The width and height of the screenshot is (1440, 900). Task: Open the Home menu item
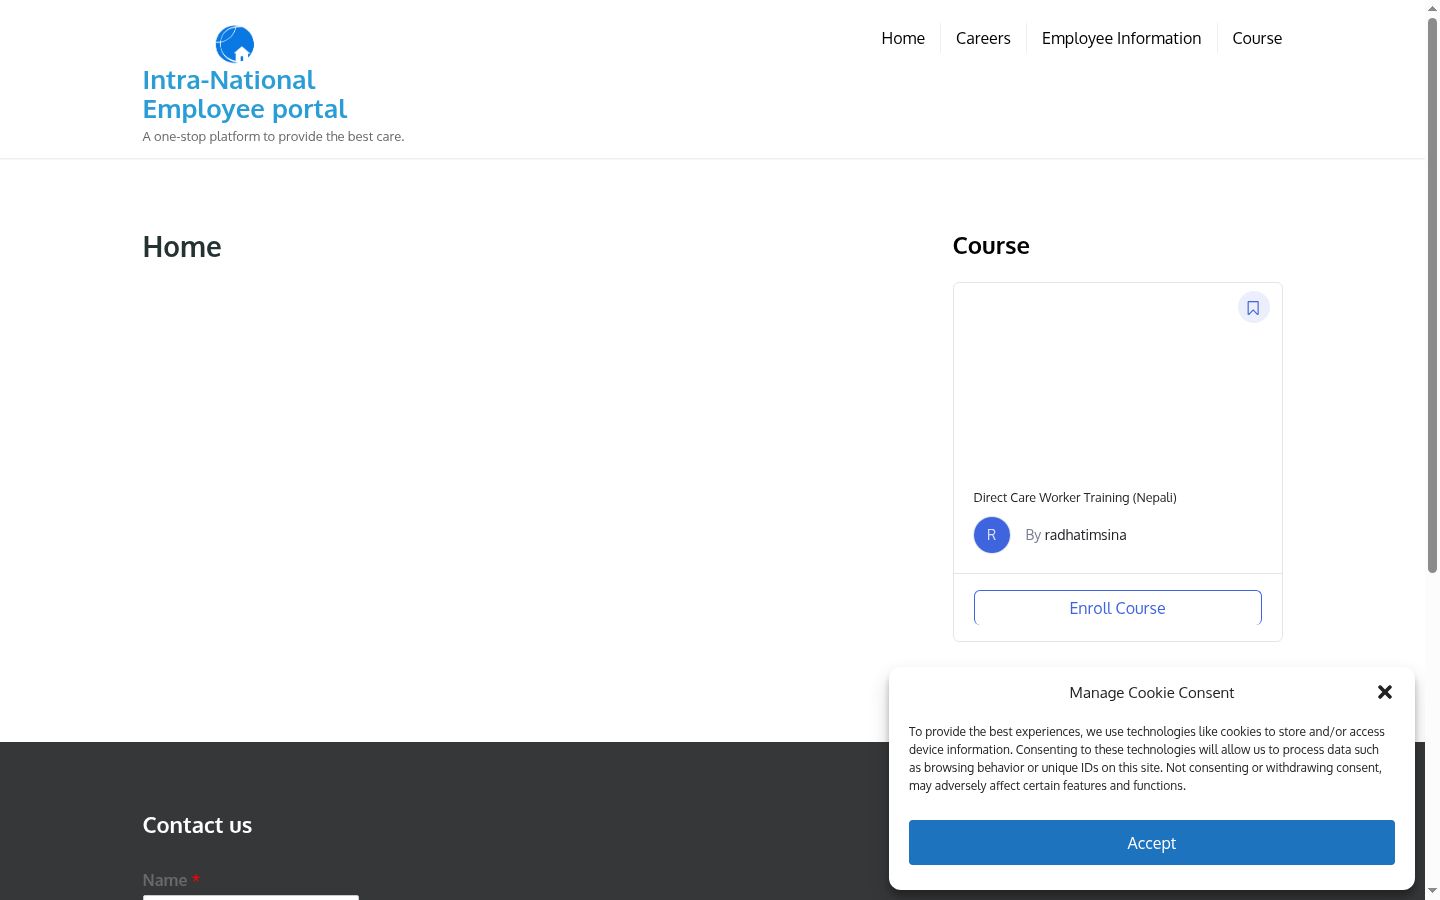click(902, 38)
